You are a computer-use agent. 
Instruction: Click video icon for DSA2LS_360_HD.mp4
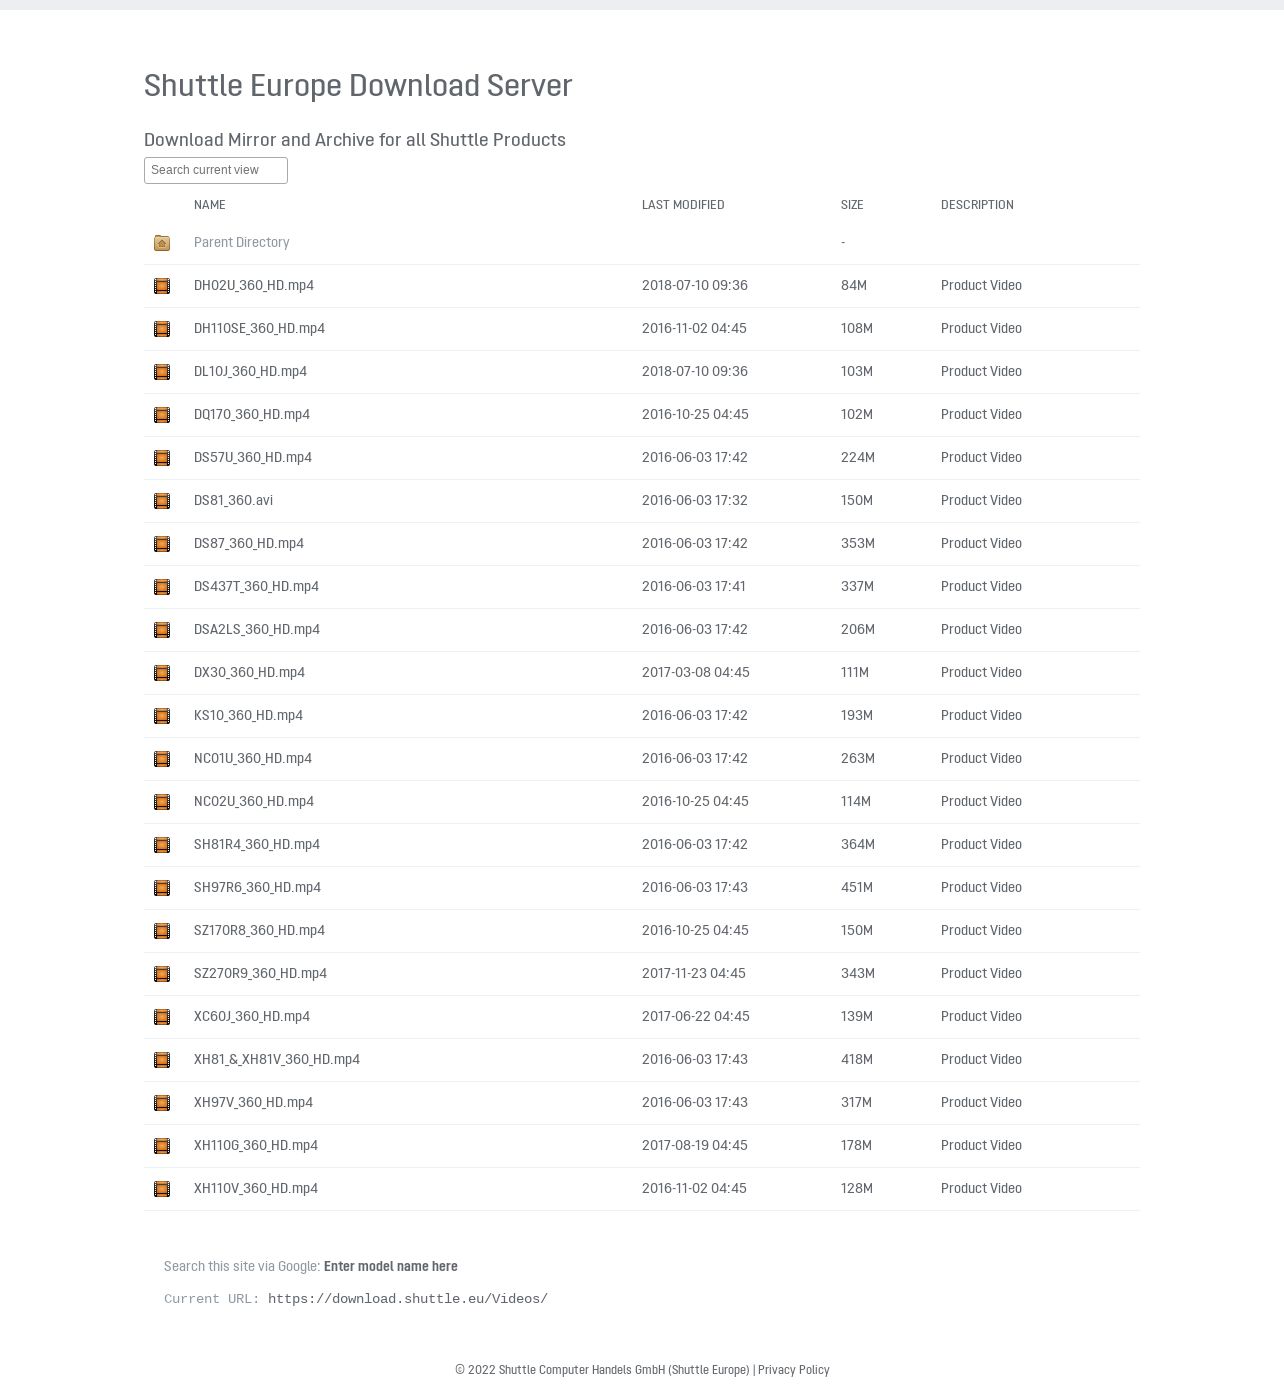tap(162, 630)
